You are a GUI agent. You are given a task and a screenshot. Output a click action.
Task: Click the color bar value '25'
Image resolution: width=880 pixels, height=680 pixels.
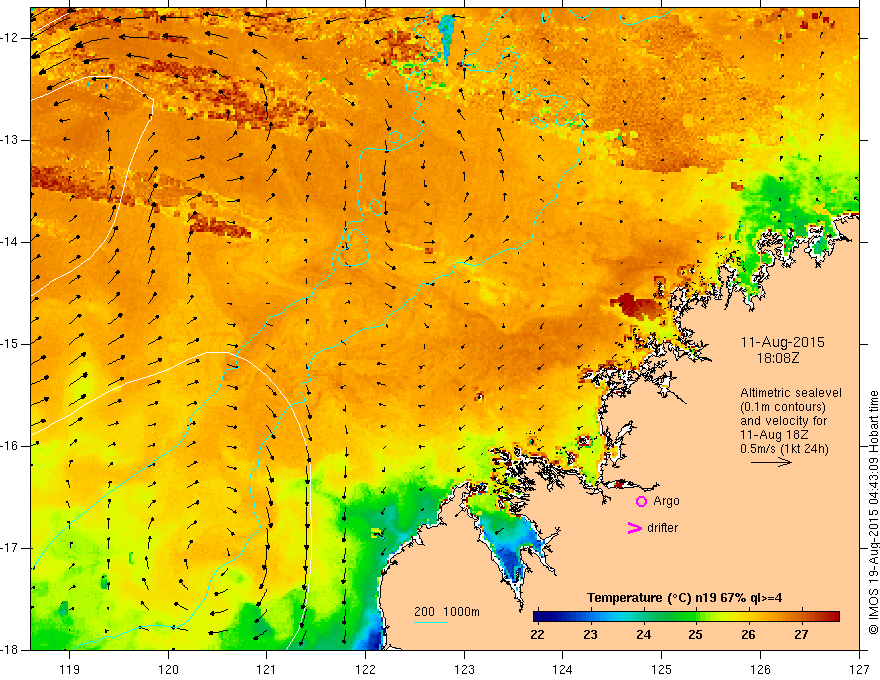point(695,635)
